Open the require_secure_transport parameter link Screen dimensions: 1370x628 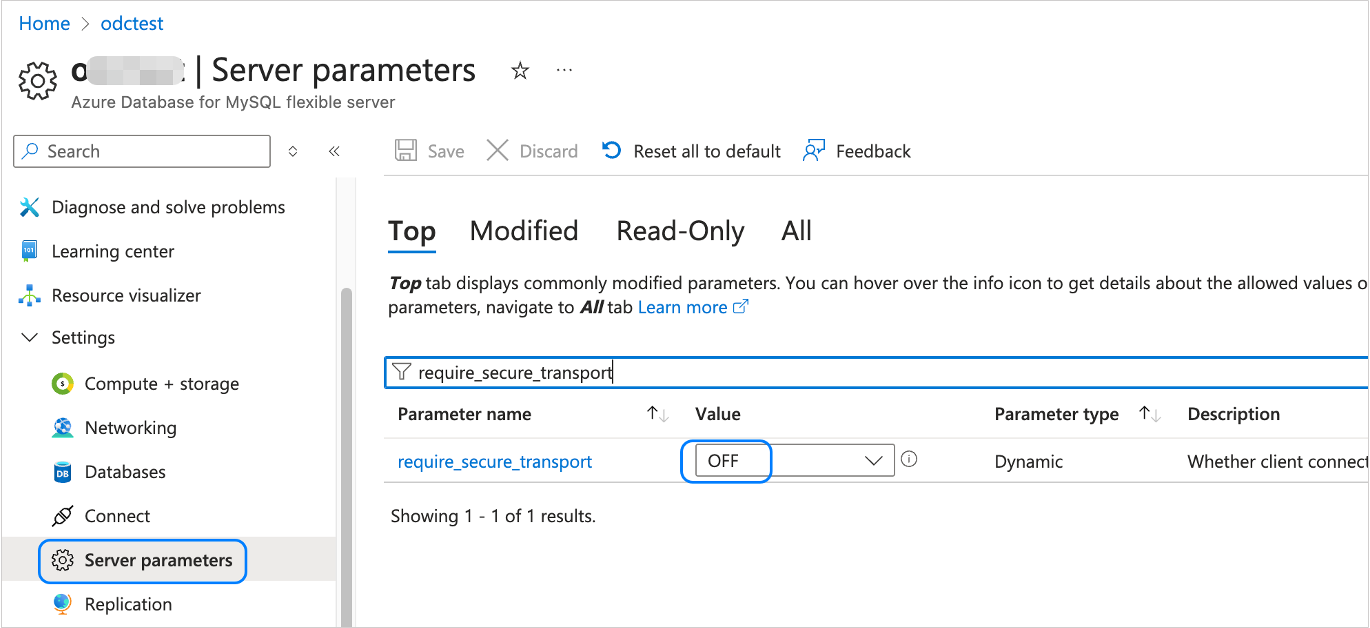pyautogui.click(x=495, y=462)
